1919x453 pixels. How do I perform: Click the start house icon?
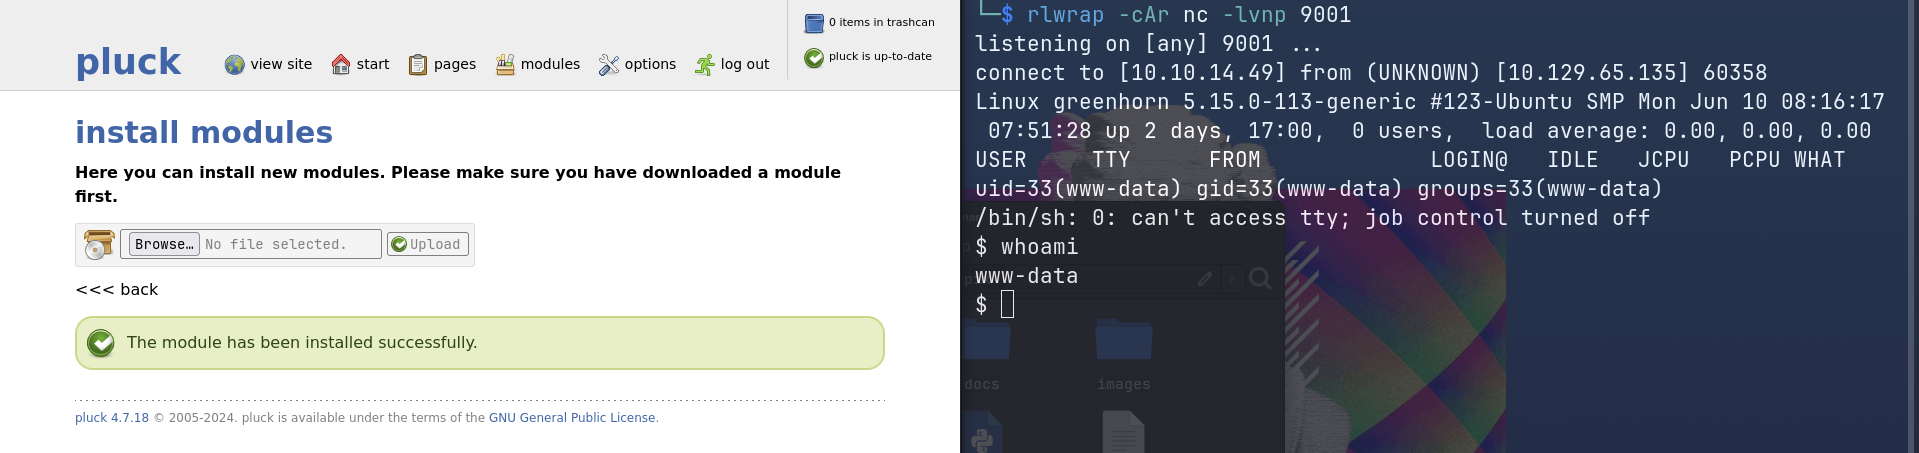(341, 65)
